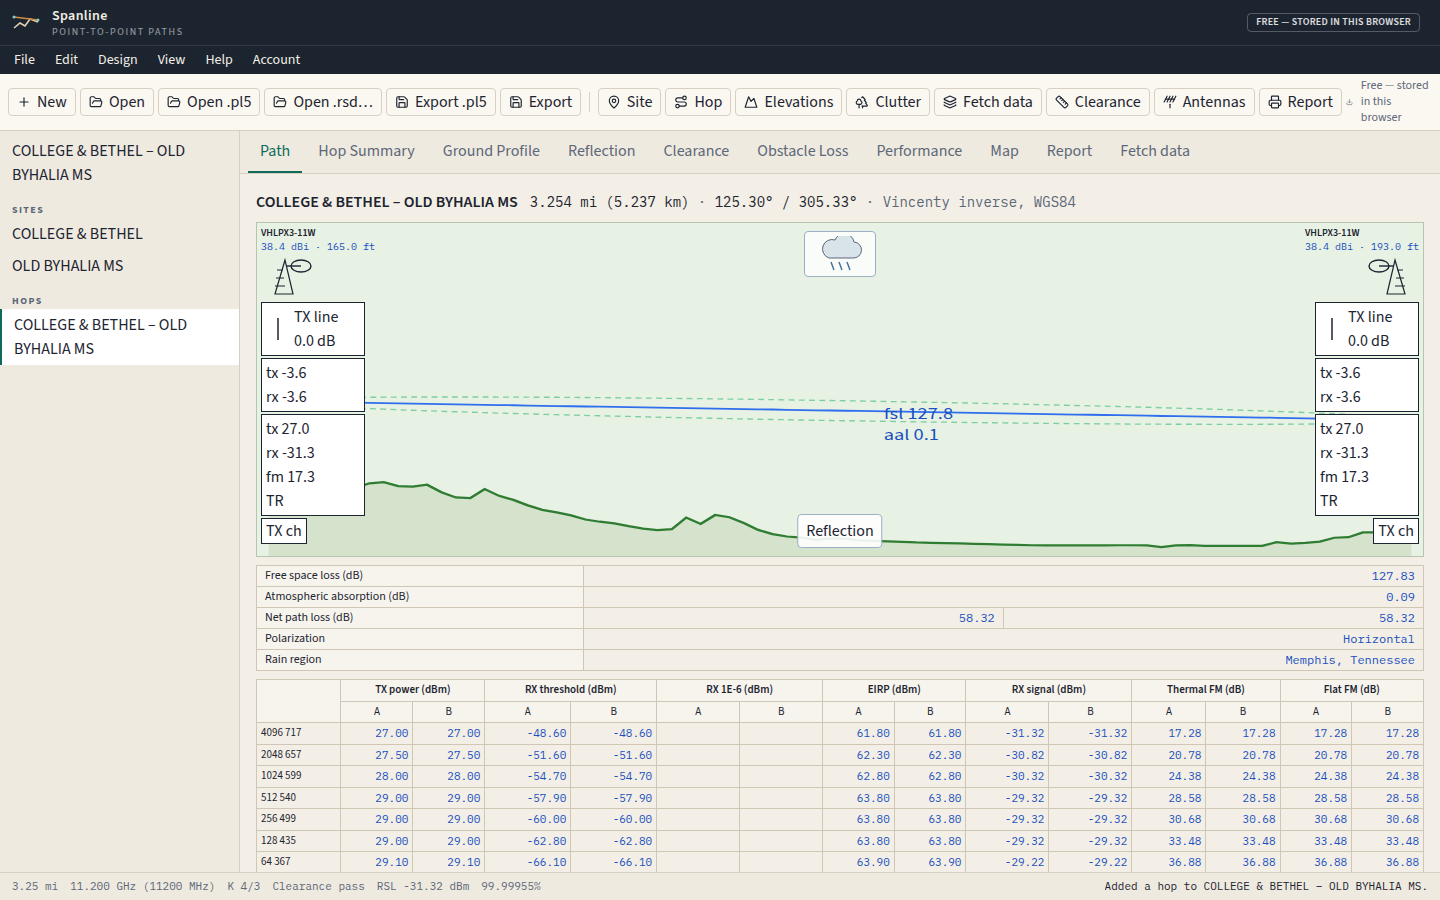The height and width of the screenshot is (900, 1440).
Task: Select OLD BYHALIA MS site in sidebar
Action: click(x=120, y=266)
